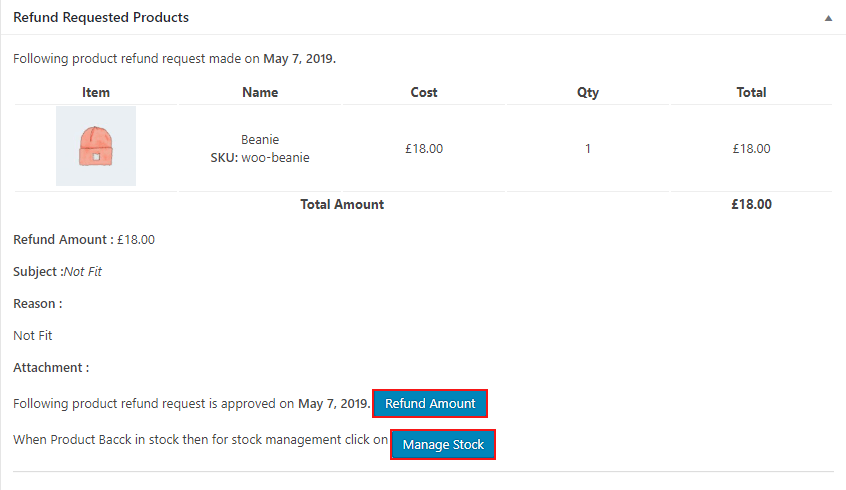Viewport: 846px width, 490px height.
Task: Click the Qty column header
Action: click(x=588, y=92)
